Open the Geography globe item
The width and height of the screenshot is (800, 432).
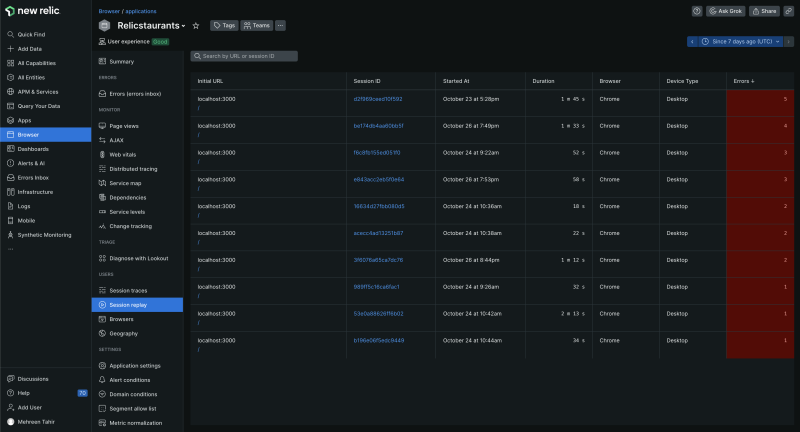click(x=123, y=333)
